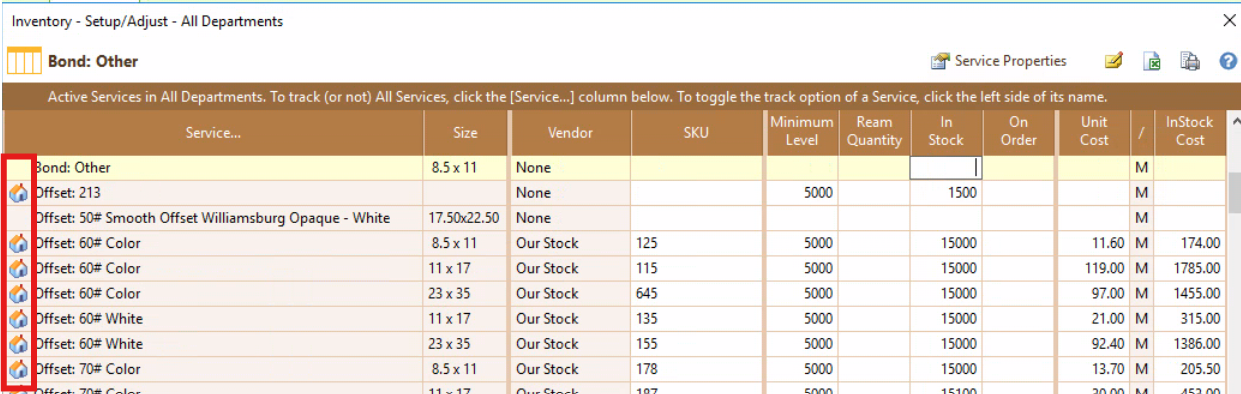Click the SKU column header
The width and height of the screenshot is (1241, 394).
(696, 132)
